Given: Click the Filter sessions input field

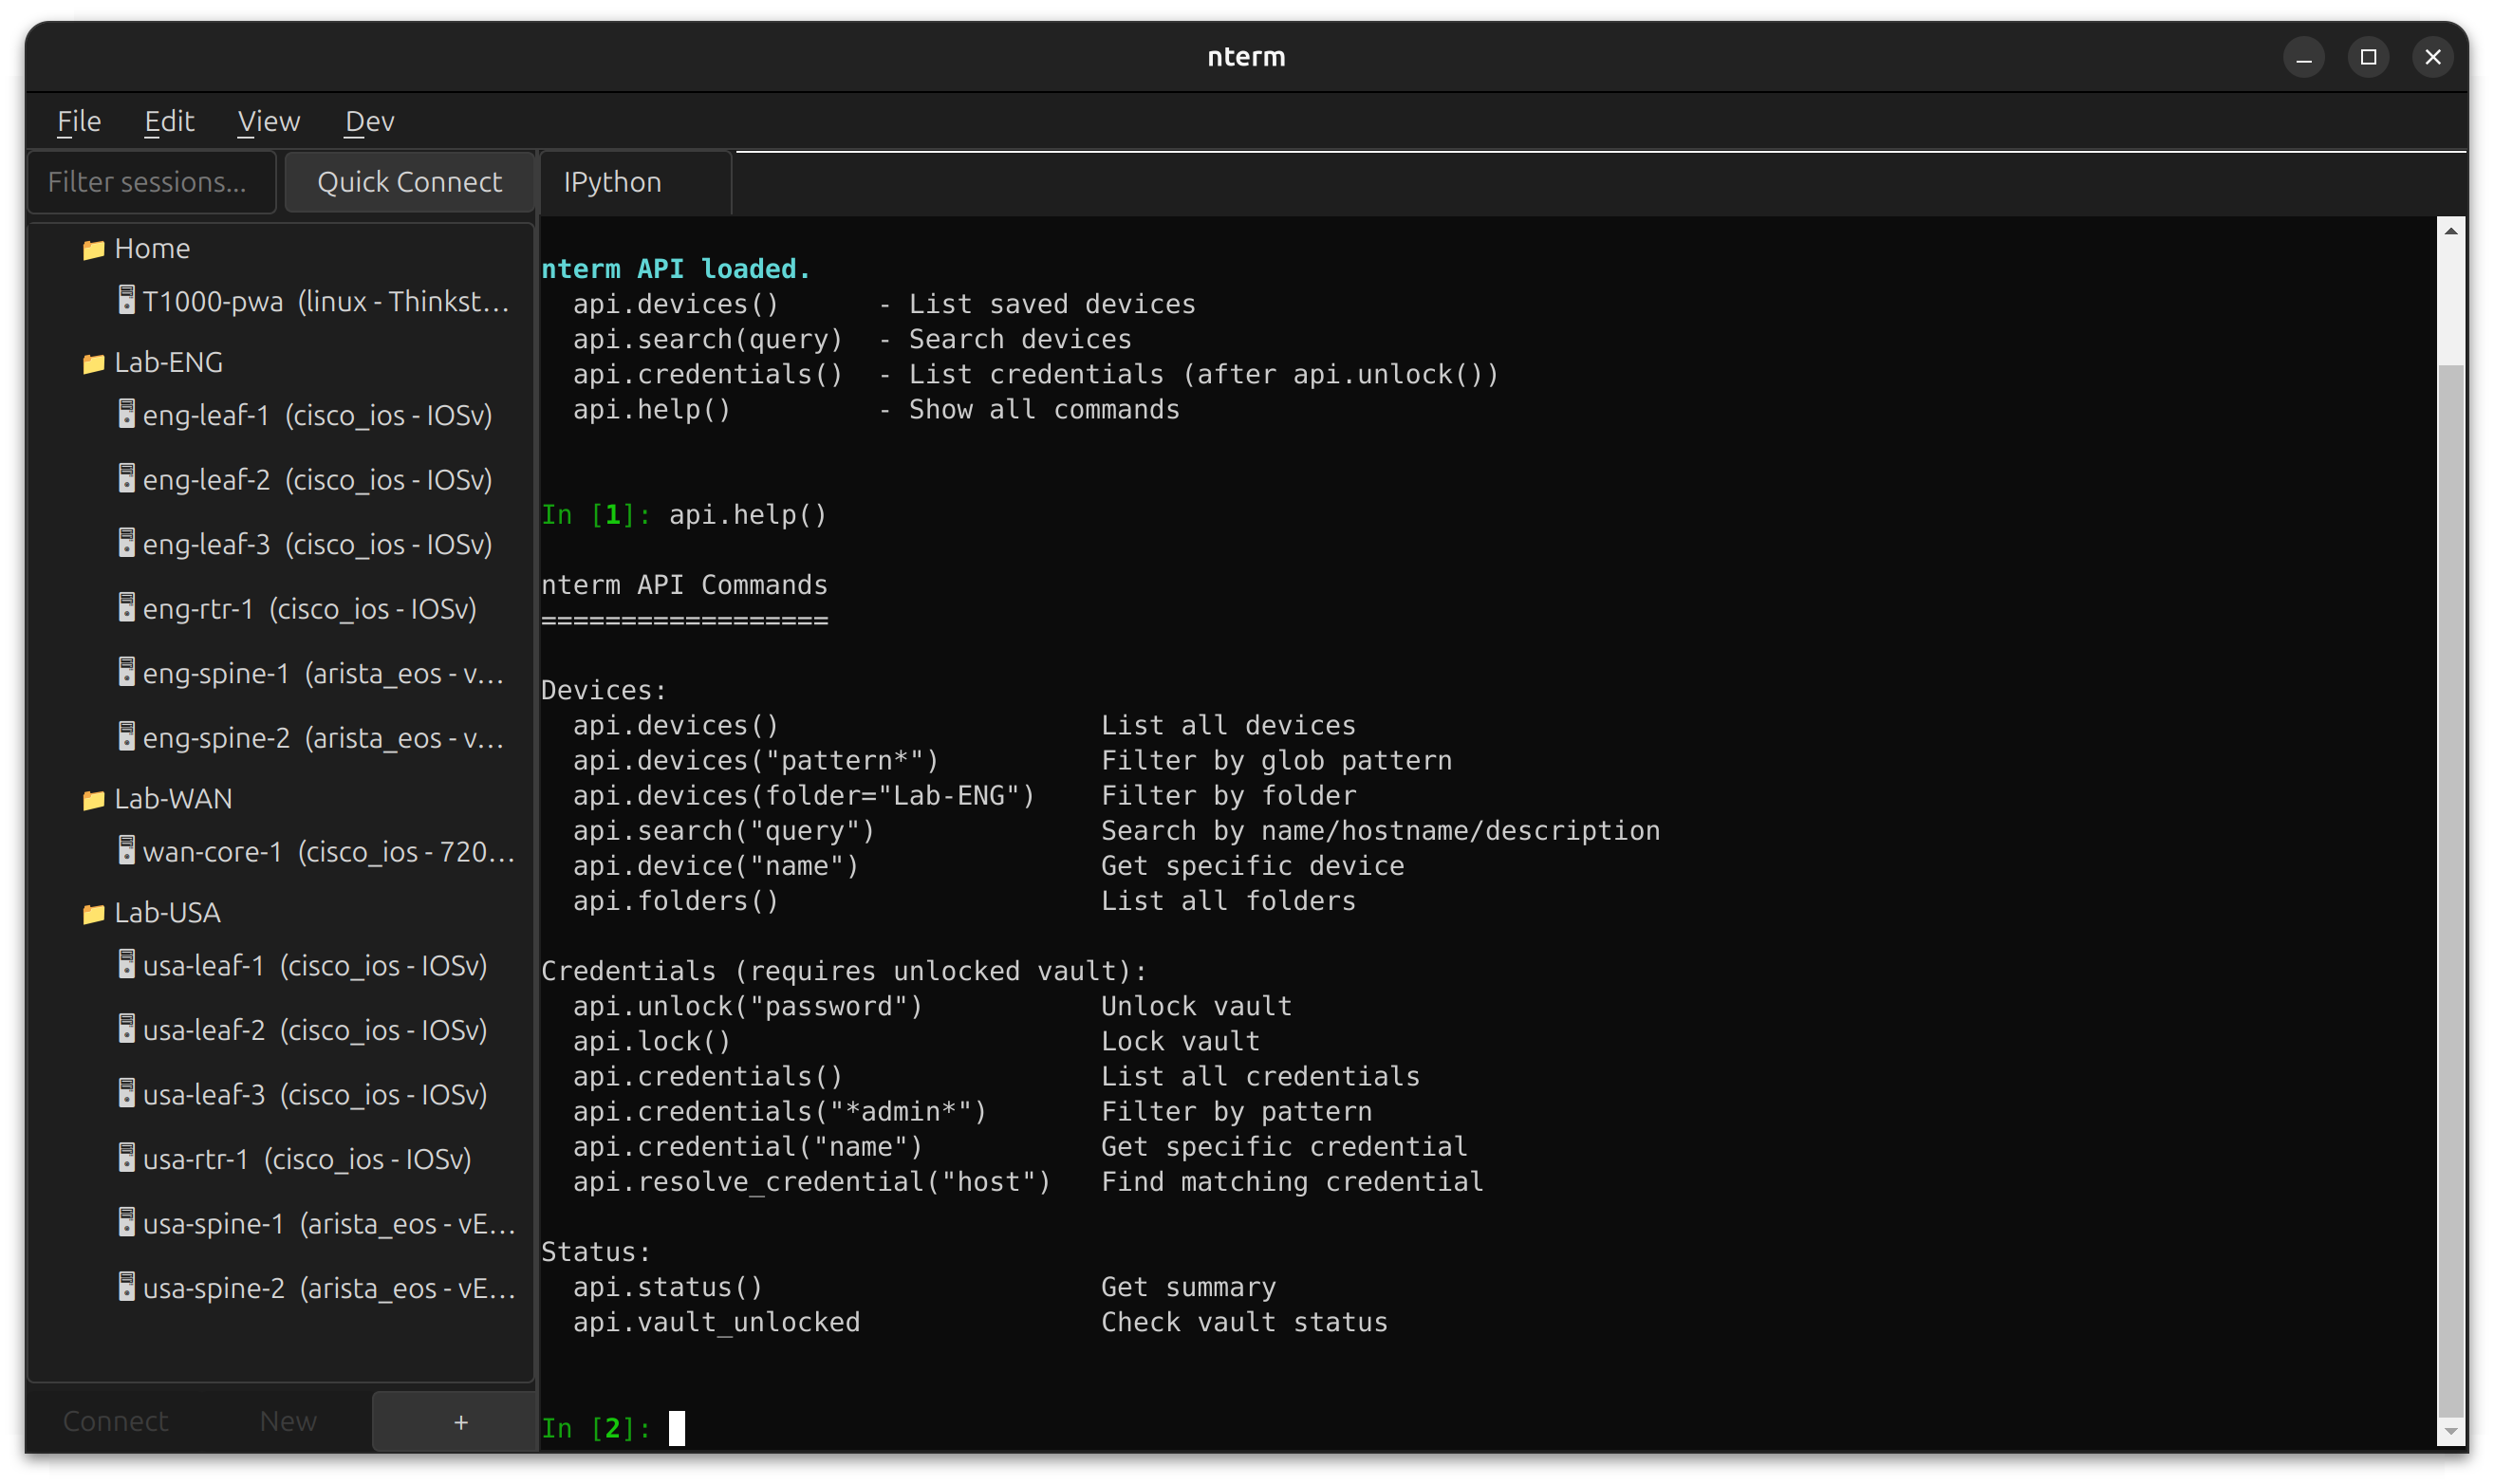Looking at the screenshot, I should click(152, 182).
